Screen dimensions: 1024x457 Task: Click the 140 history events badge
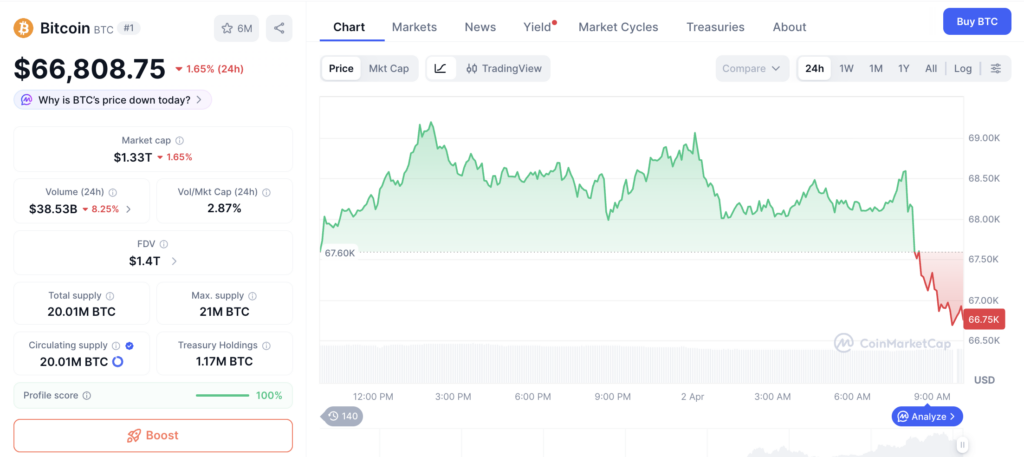pyautogui.click(x=342, y=416)
